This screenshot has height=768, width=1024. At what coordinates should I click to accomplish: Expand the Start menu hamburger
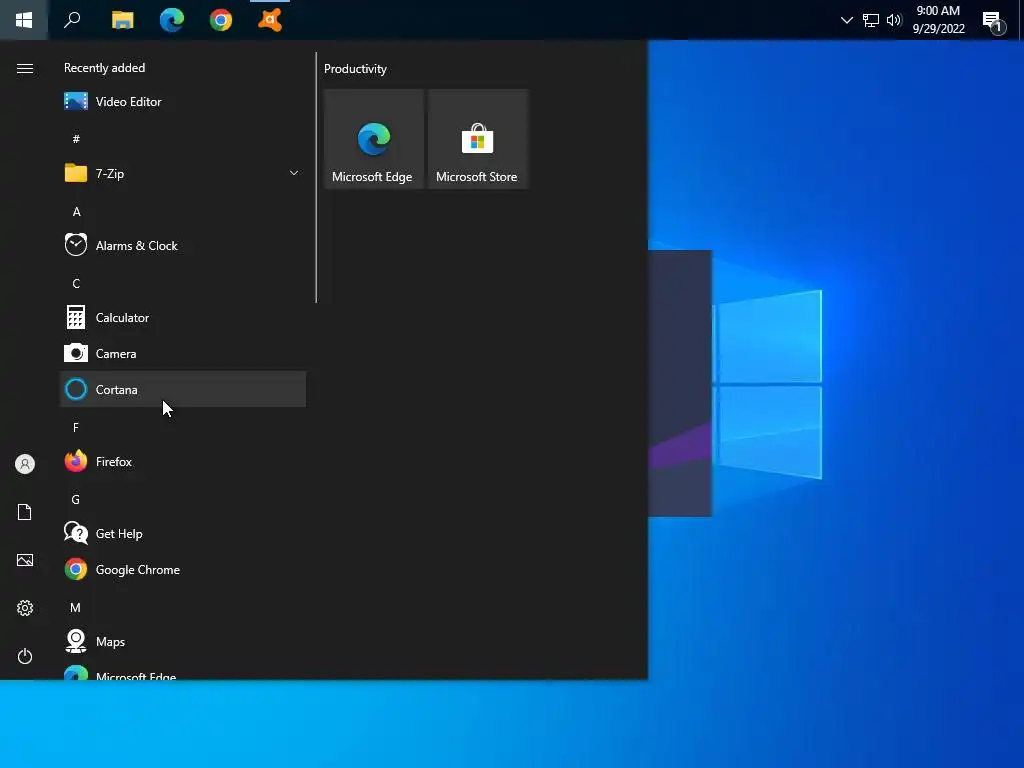coord(25,69)
